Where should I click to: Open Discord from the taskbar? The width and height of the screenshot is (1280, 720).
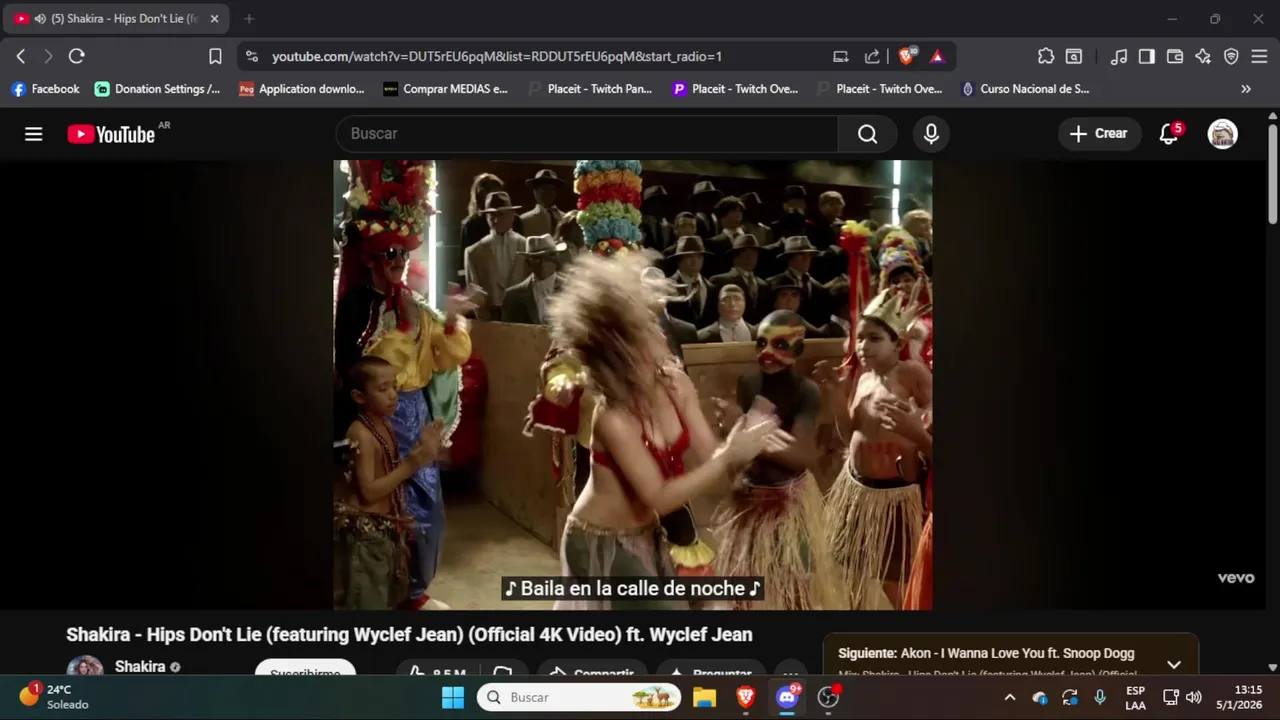coord(788,698)
